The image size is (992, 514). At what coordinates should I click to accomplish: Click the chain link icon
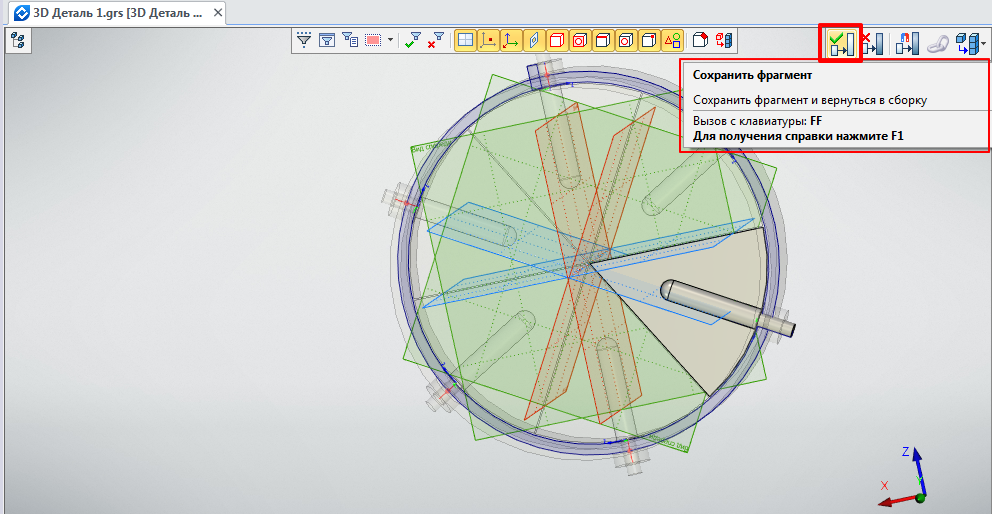938,44
